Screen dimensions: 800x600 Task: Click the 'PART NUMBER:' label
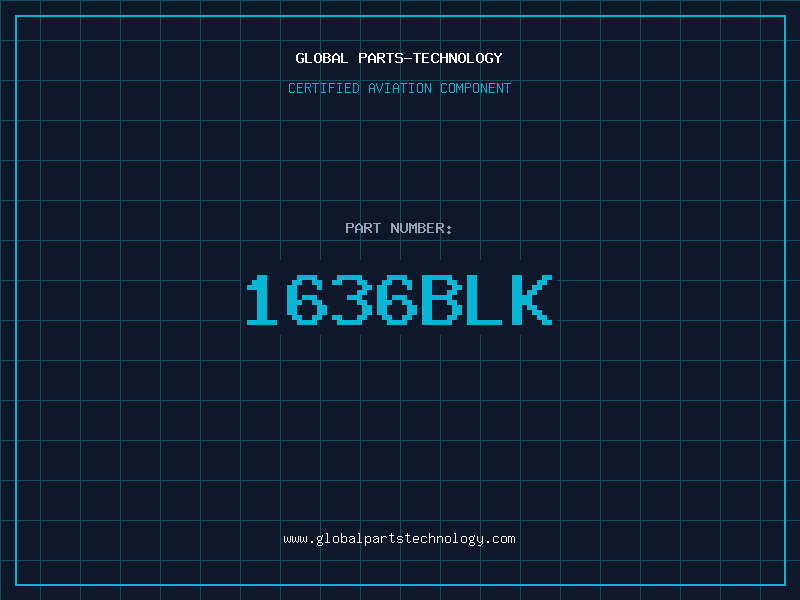tap(399, 228)
